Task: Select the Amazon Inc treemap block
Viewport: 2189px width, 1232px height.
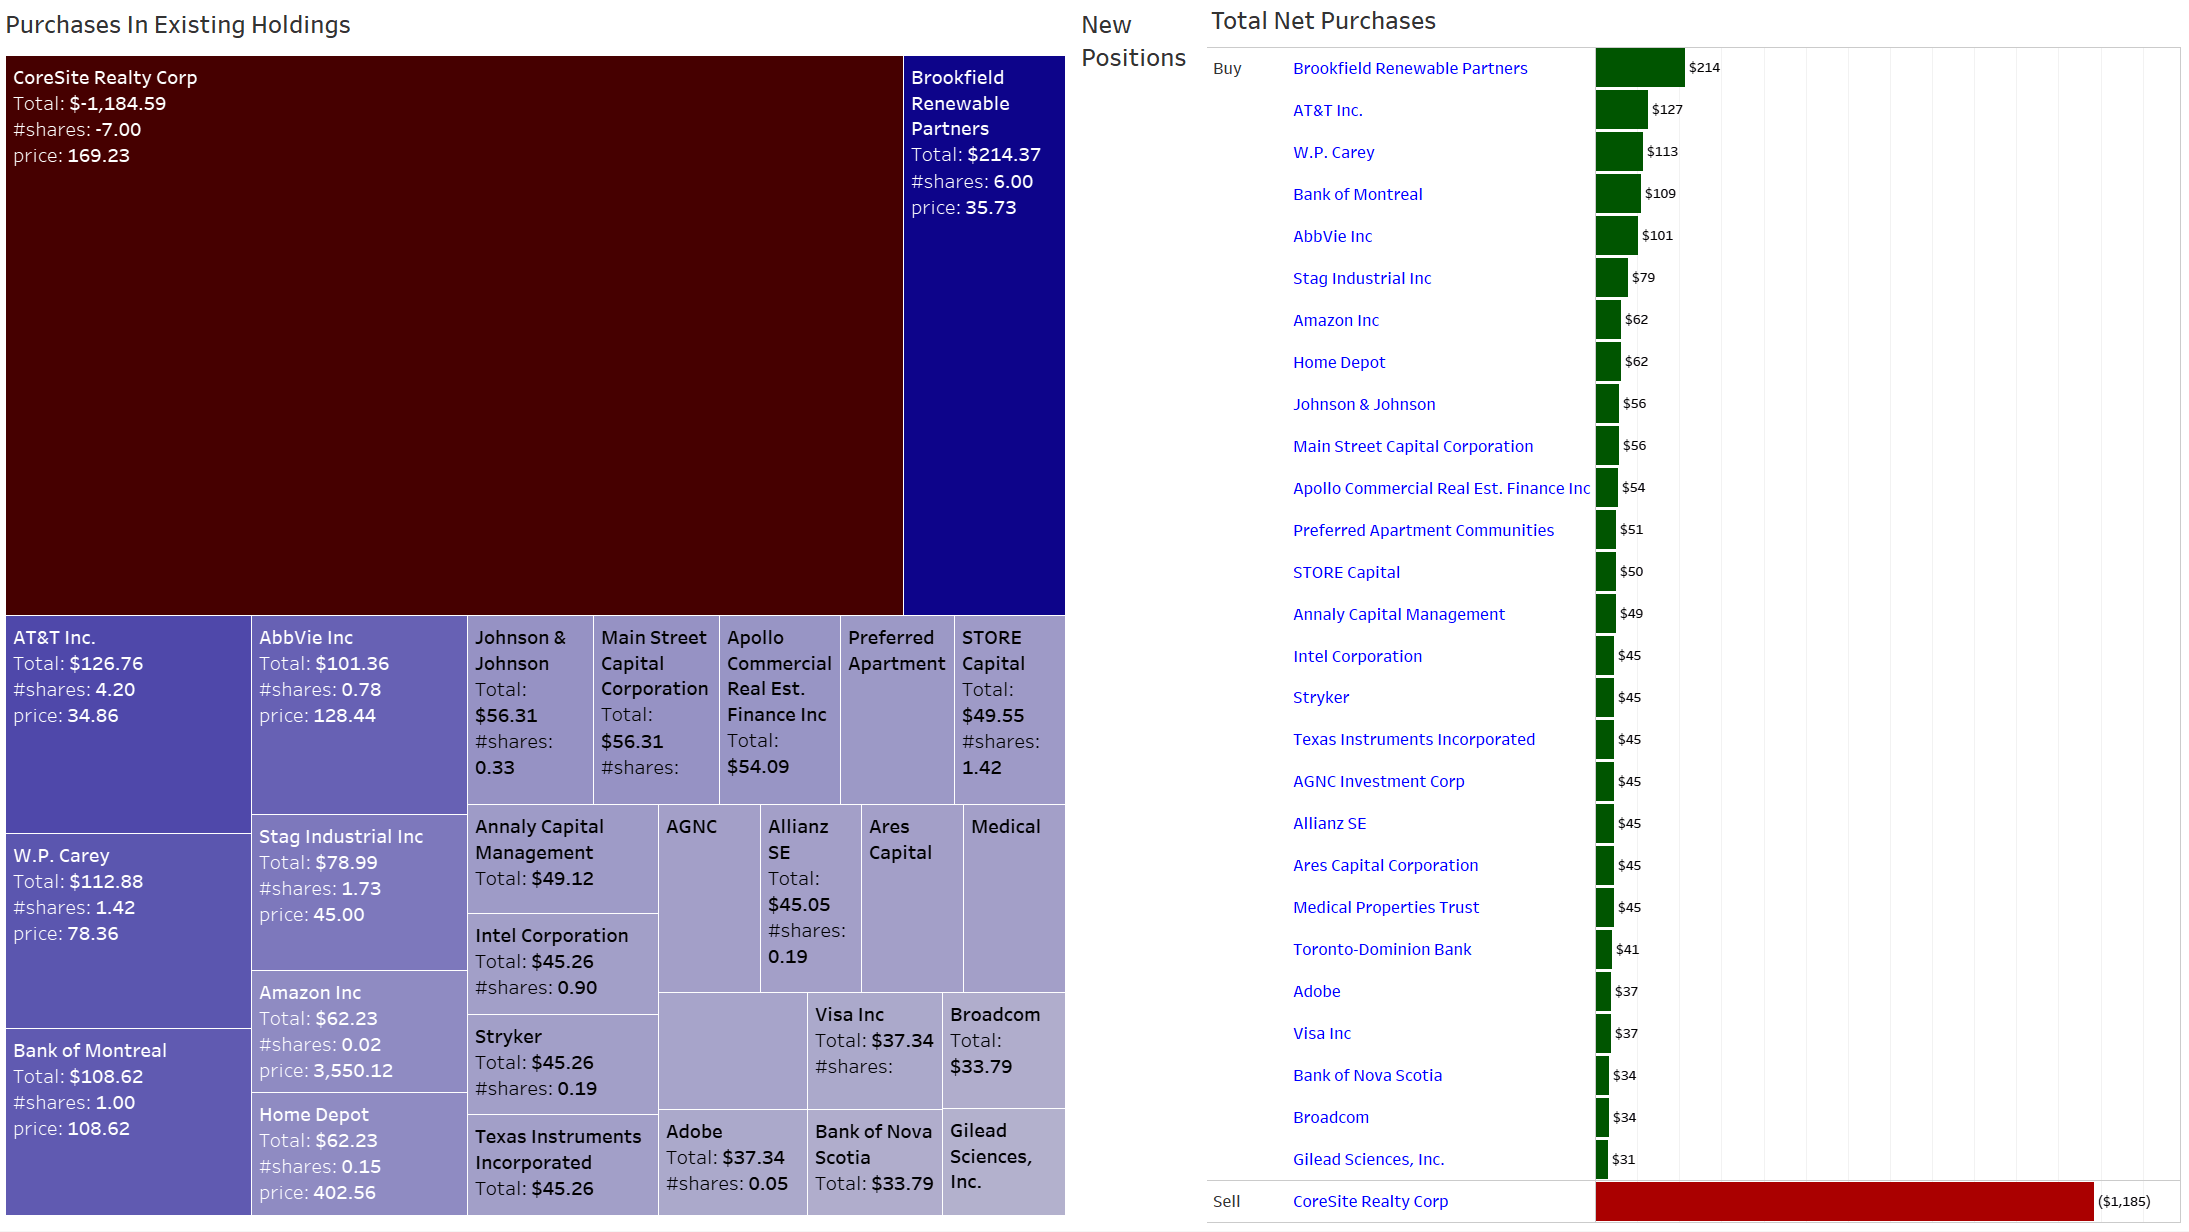Action: coord(359,1031)
